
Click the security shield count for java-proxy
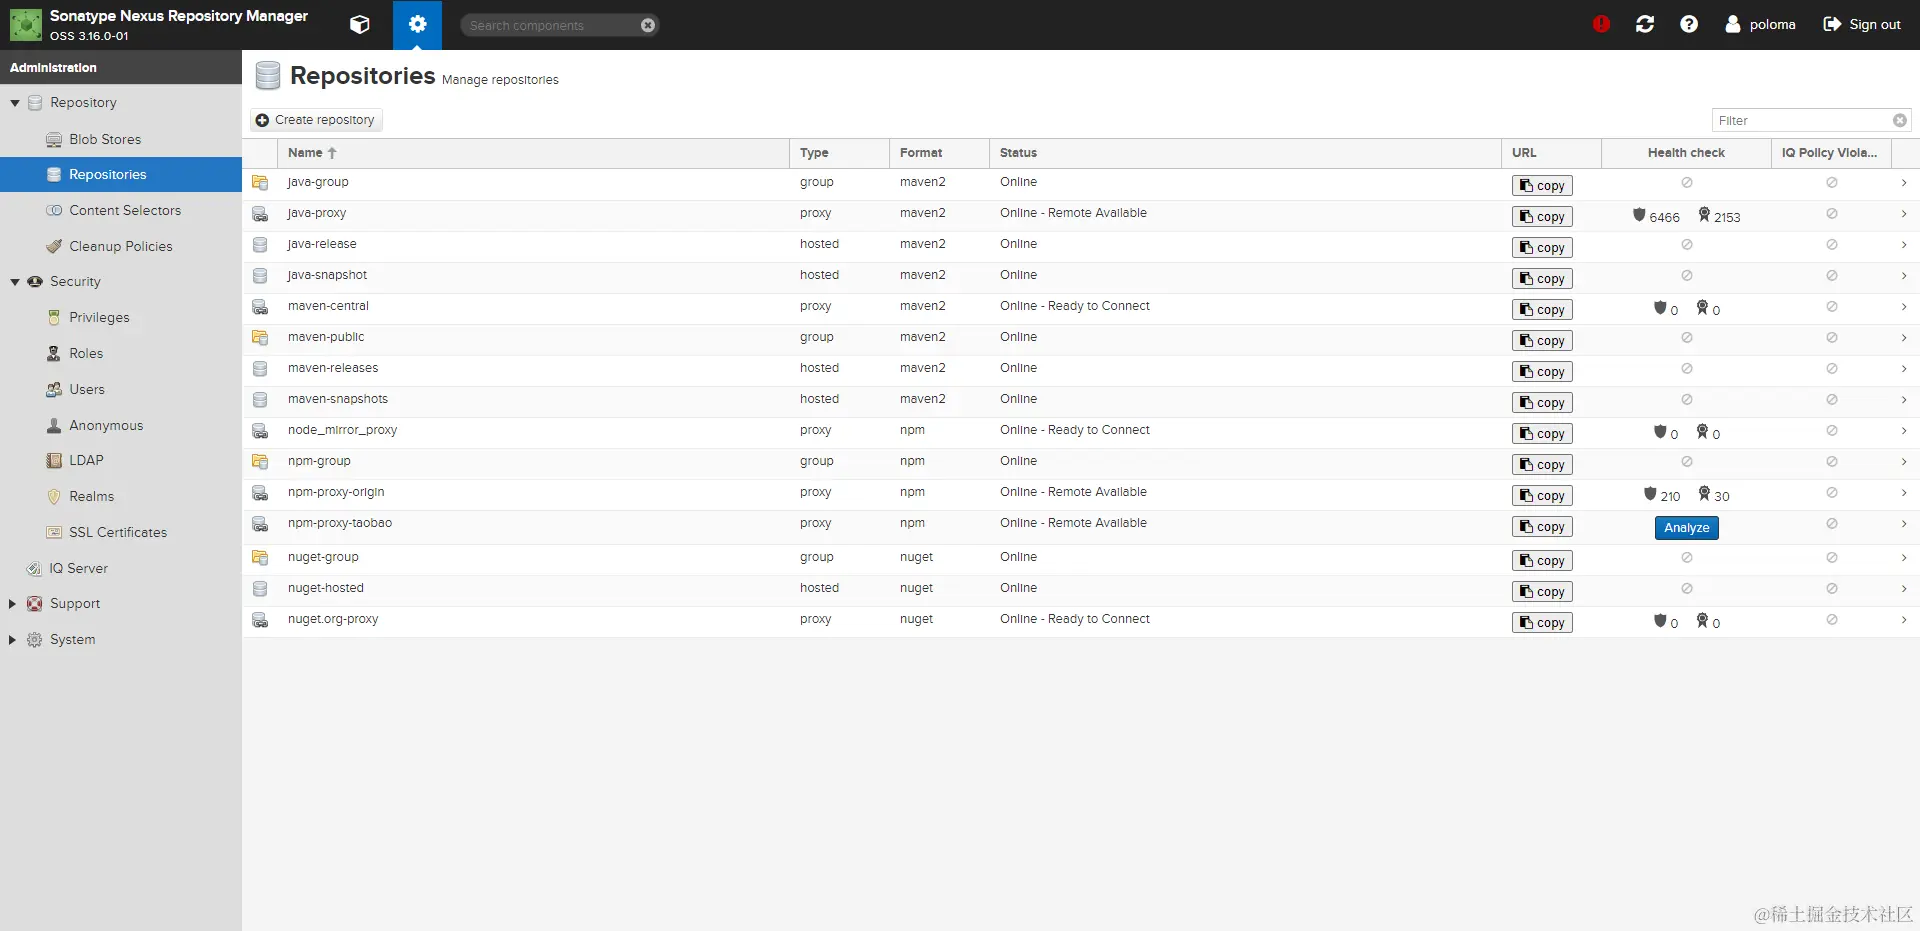tap(1656, 216)
